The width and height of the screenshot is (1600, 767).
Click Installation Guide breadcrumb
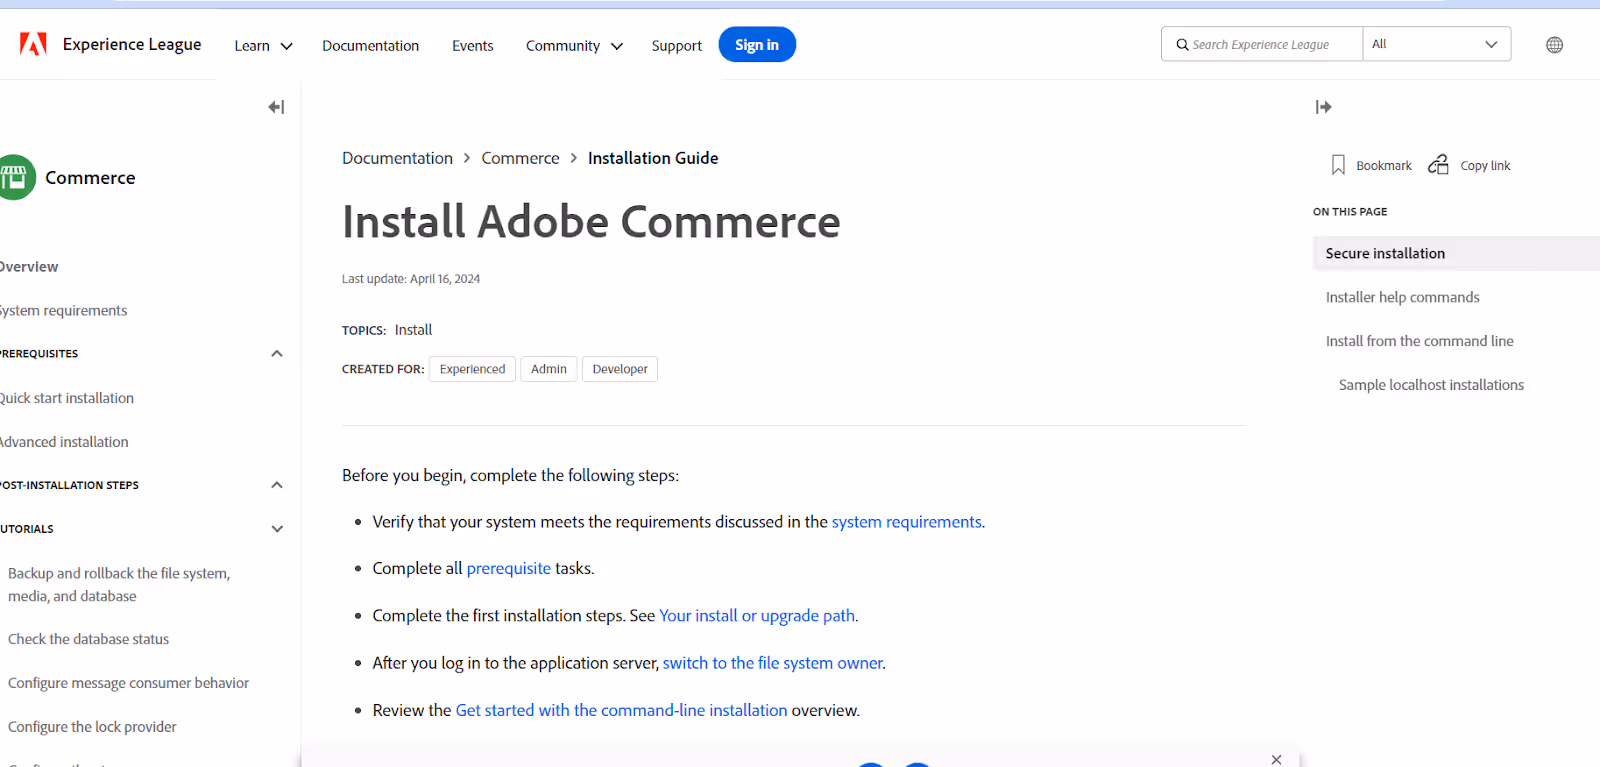click(653, 158)
